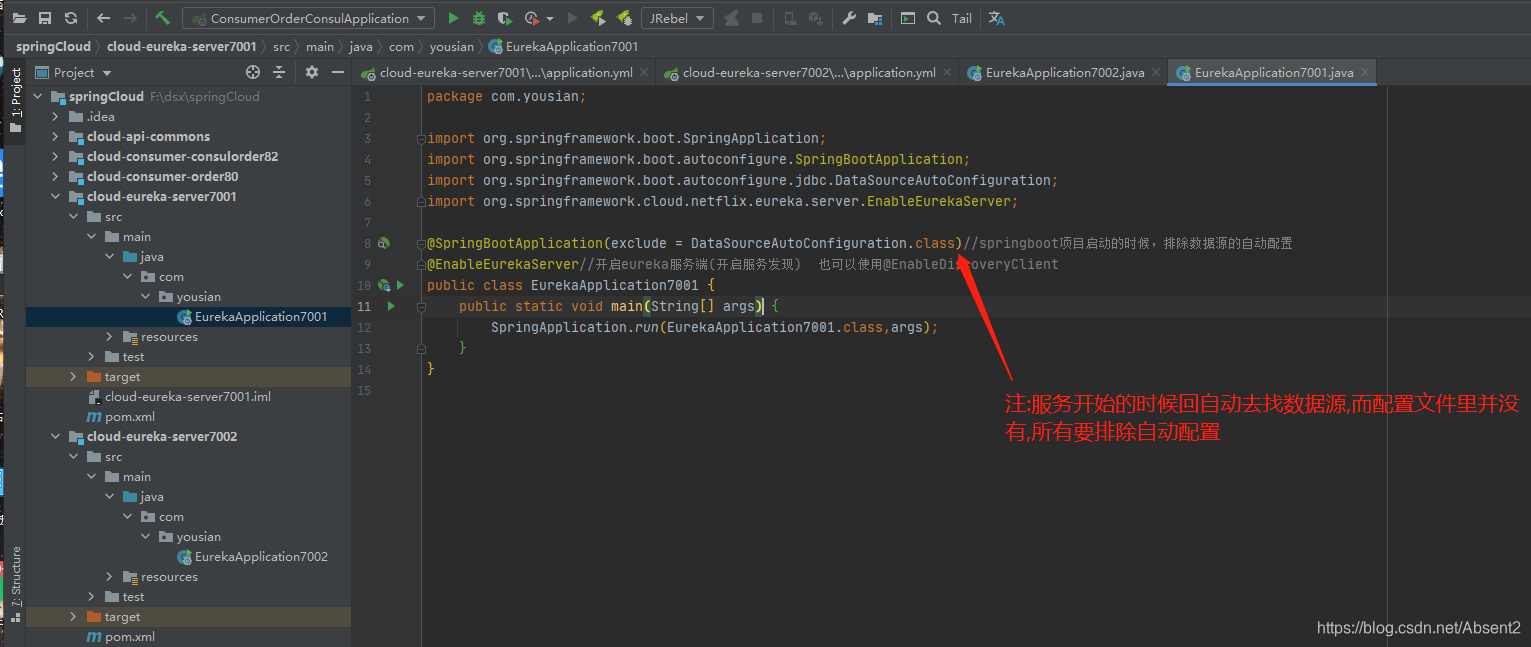Click the Profiler run icon
This screenshot has width=1531, height=647.
click(x=532, y=18)
